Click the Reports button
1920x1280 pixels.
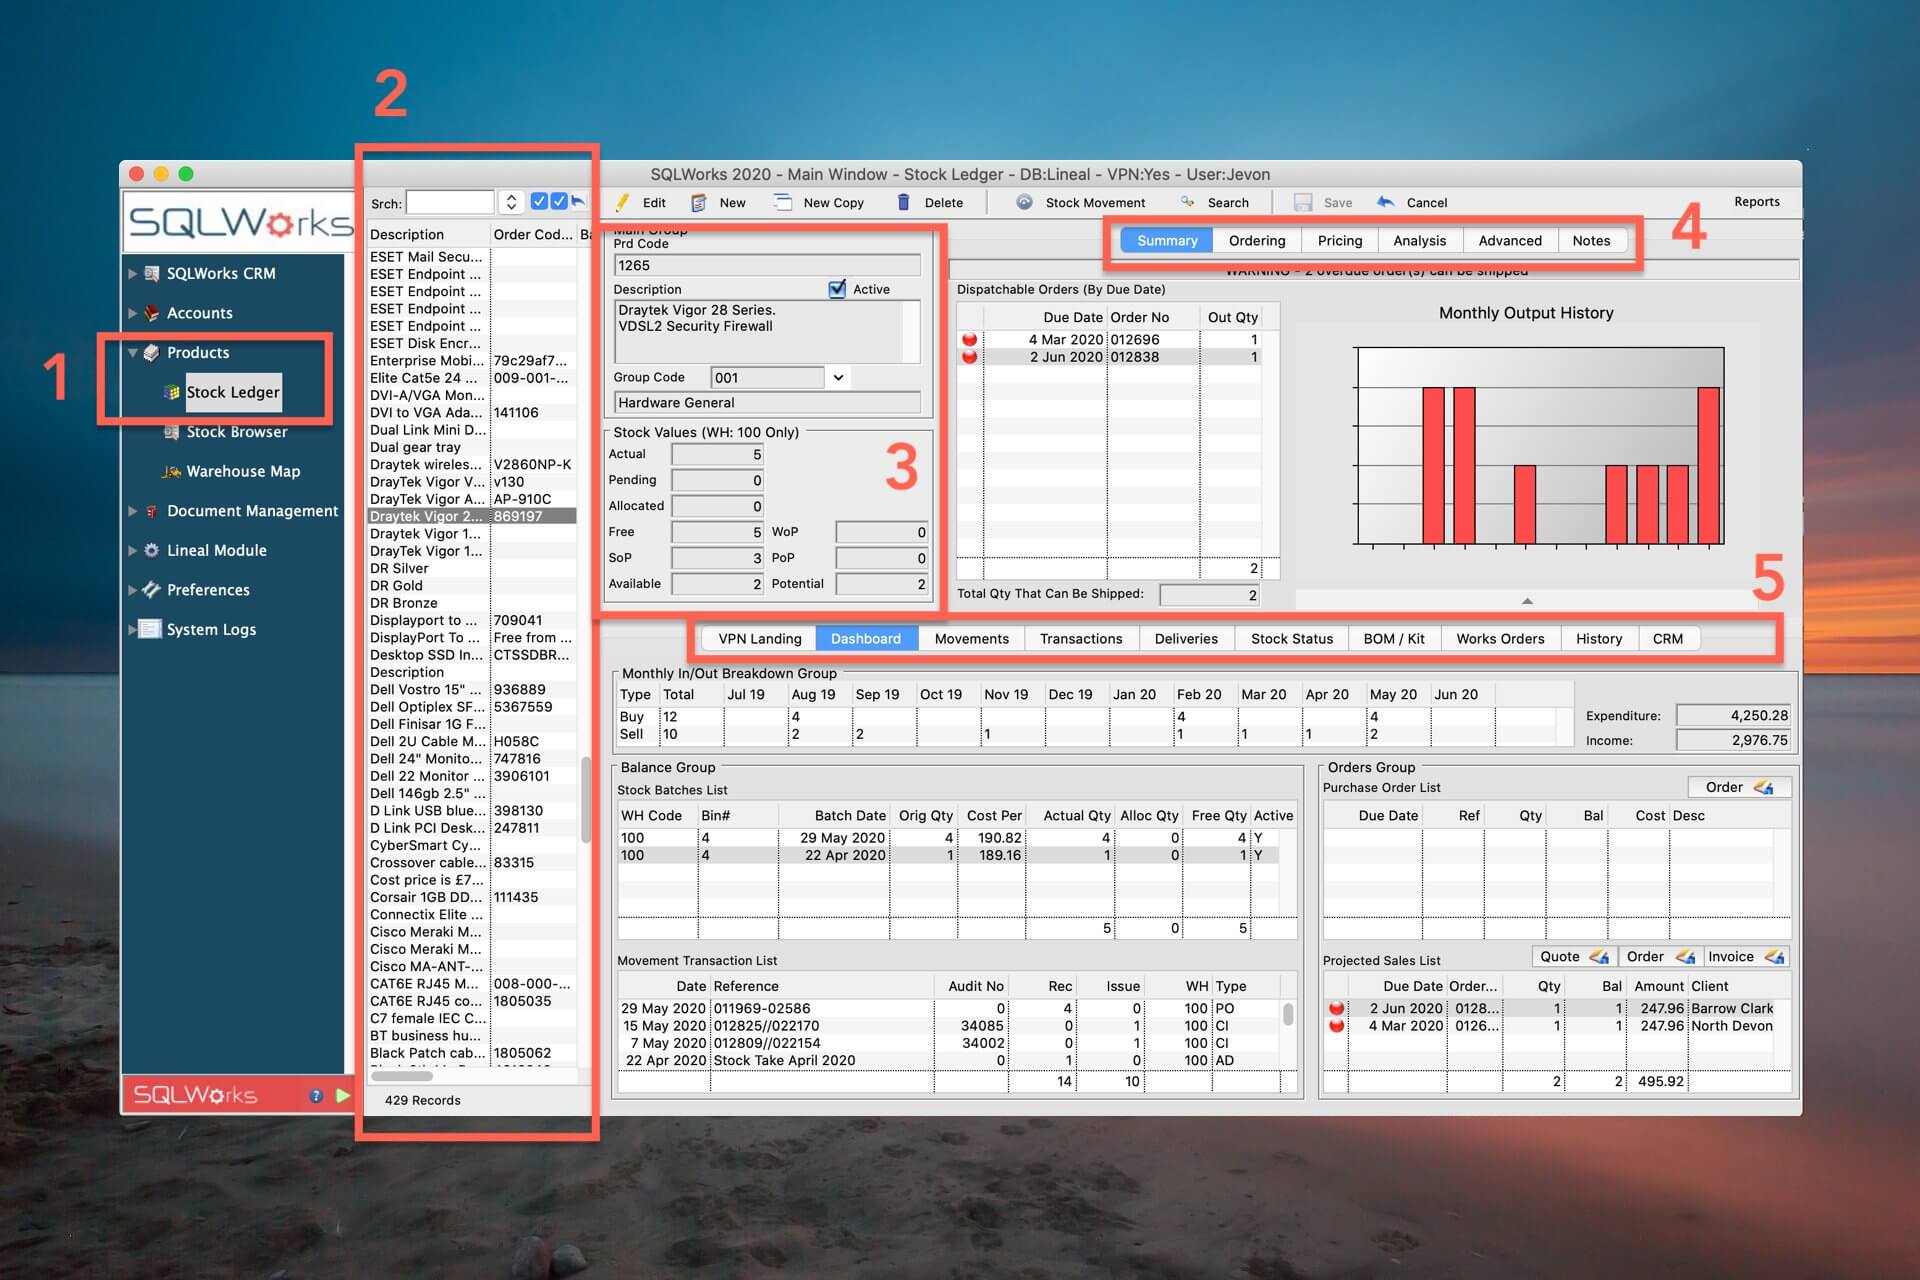(1757, 201)
